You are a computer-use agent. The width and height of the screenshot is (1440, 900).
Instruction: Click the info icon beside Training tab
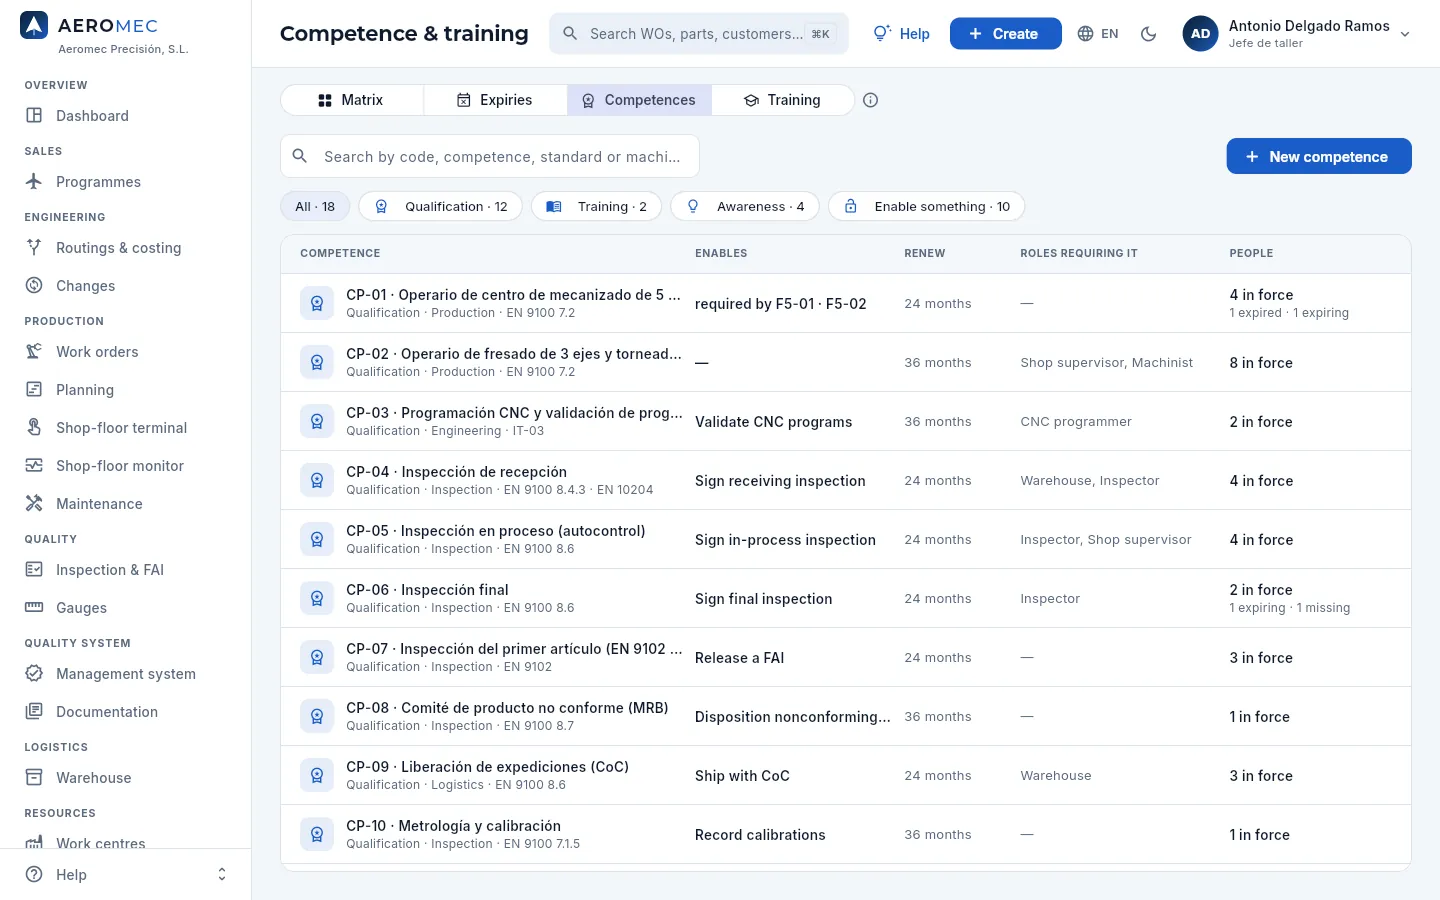point(871,100)
